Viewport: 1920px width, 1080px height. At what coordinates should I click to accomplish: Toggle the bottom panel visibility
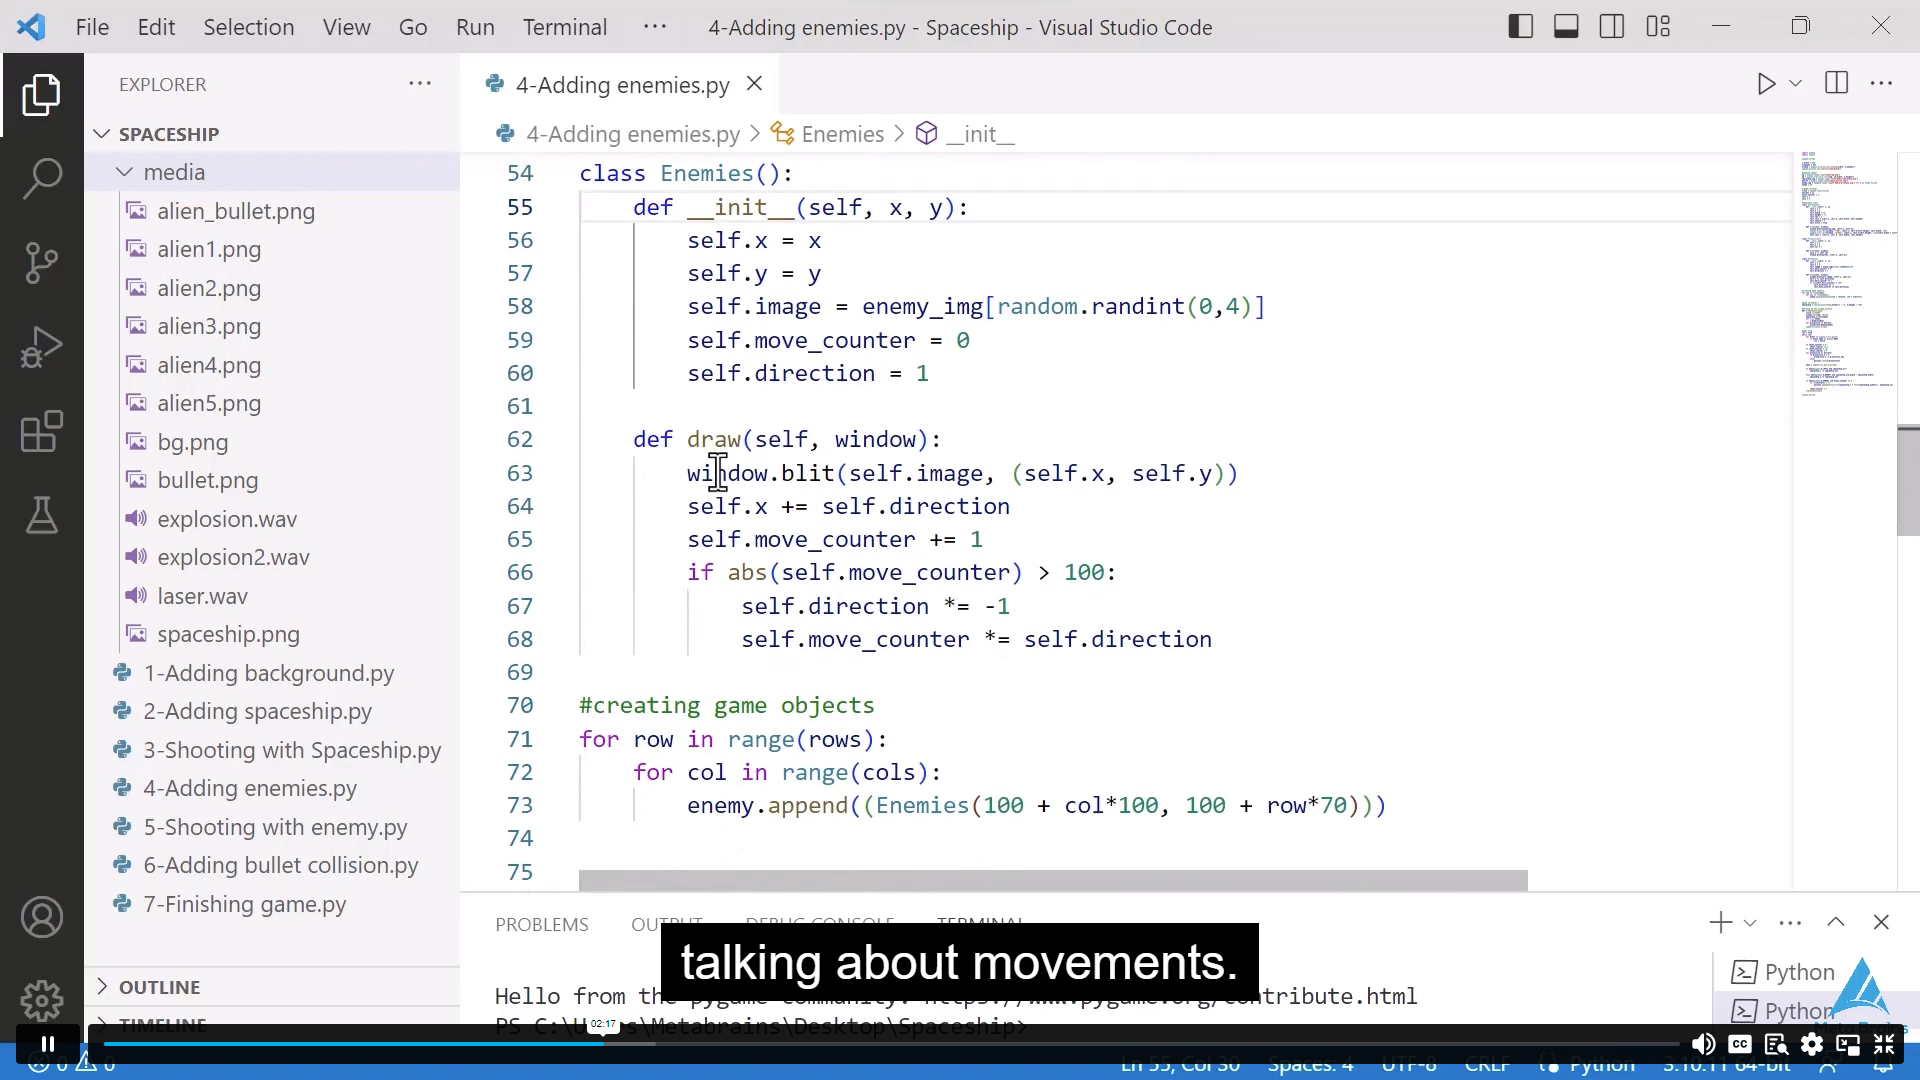pos(1566,26)
